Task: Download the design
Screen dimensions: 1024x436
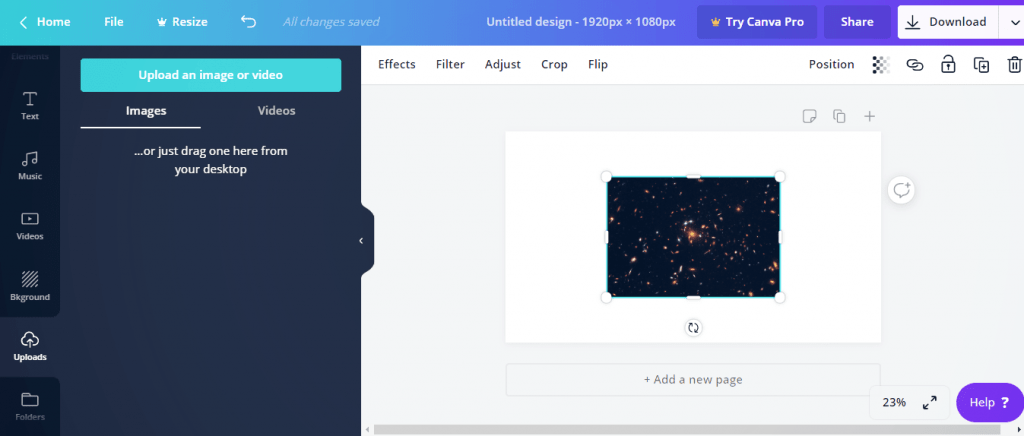Action: coord(948,22)
